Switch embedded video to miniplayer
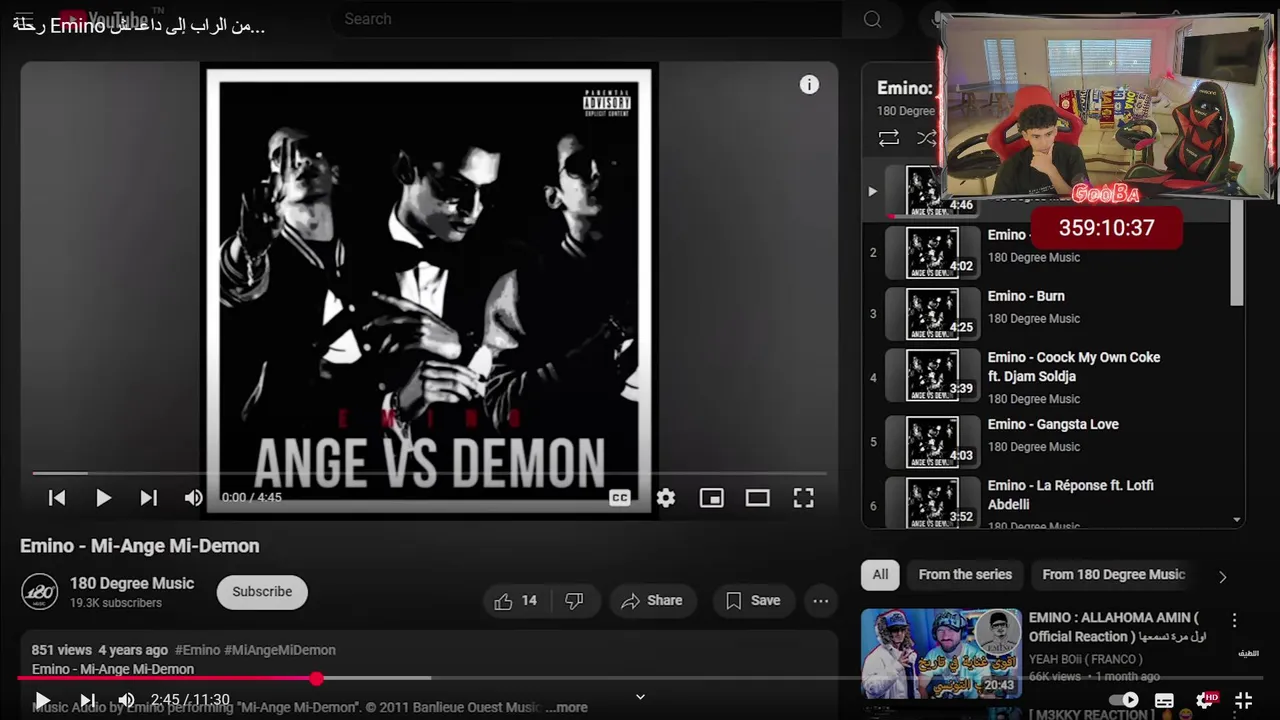The height and width of the screenshot is (720, 1280). pyautogui.click(x=711, y=498)
